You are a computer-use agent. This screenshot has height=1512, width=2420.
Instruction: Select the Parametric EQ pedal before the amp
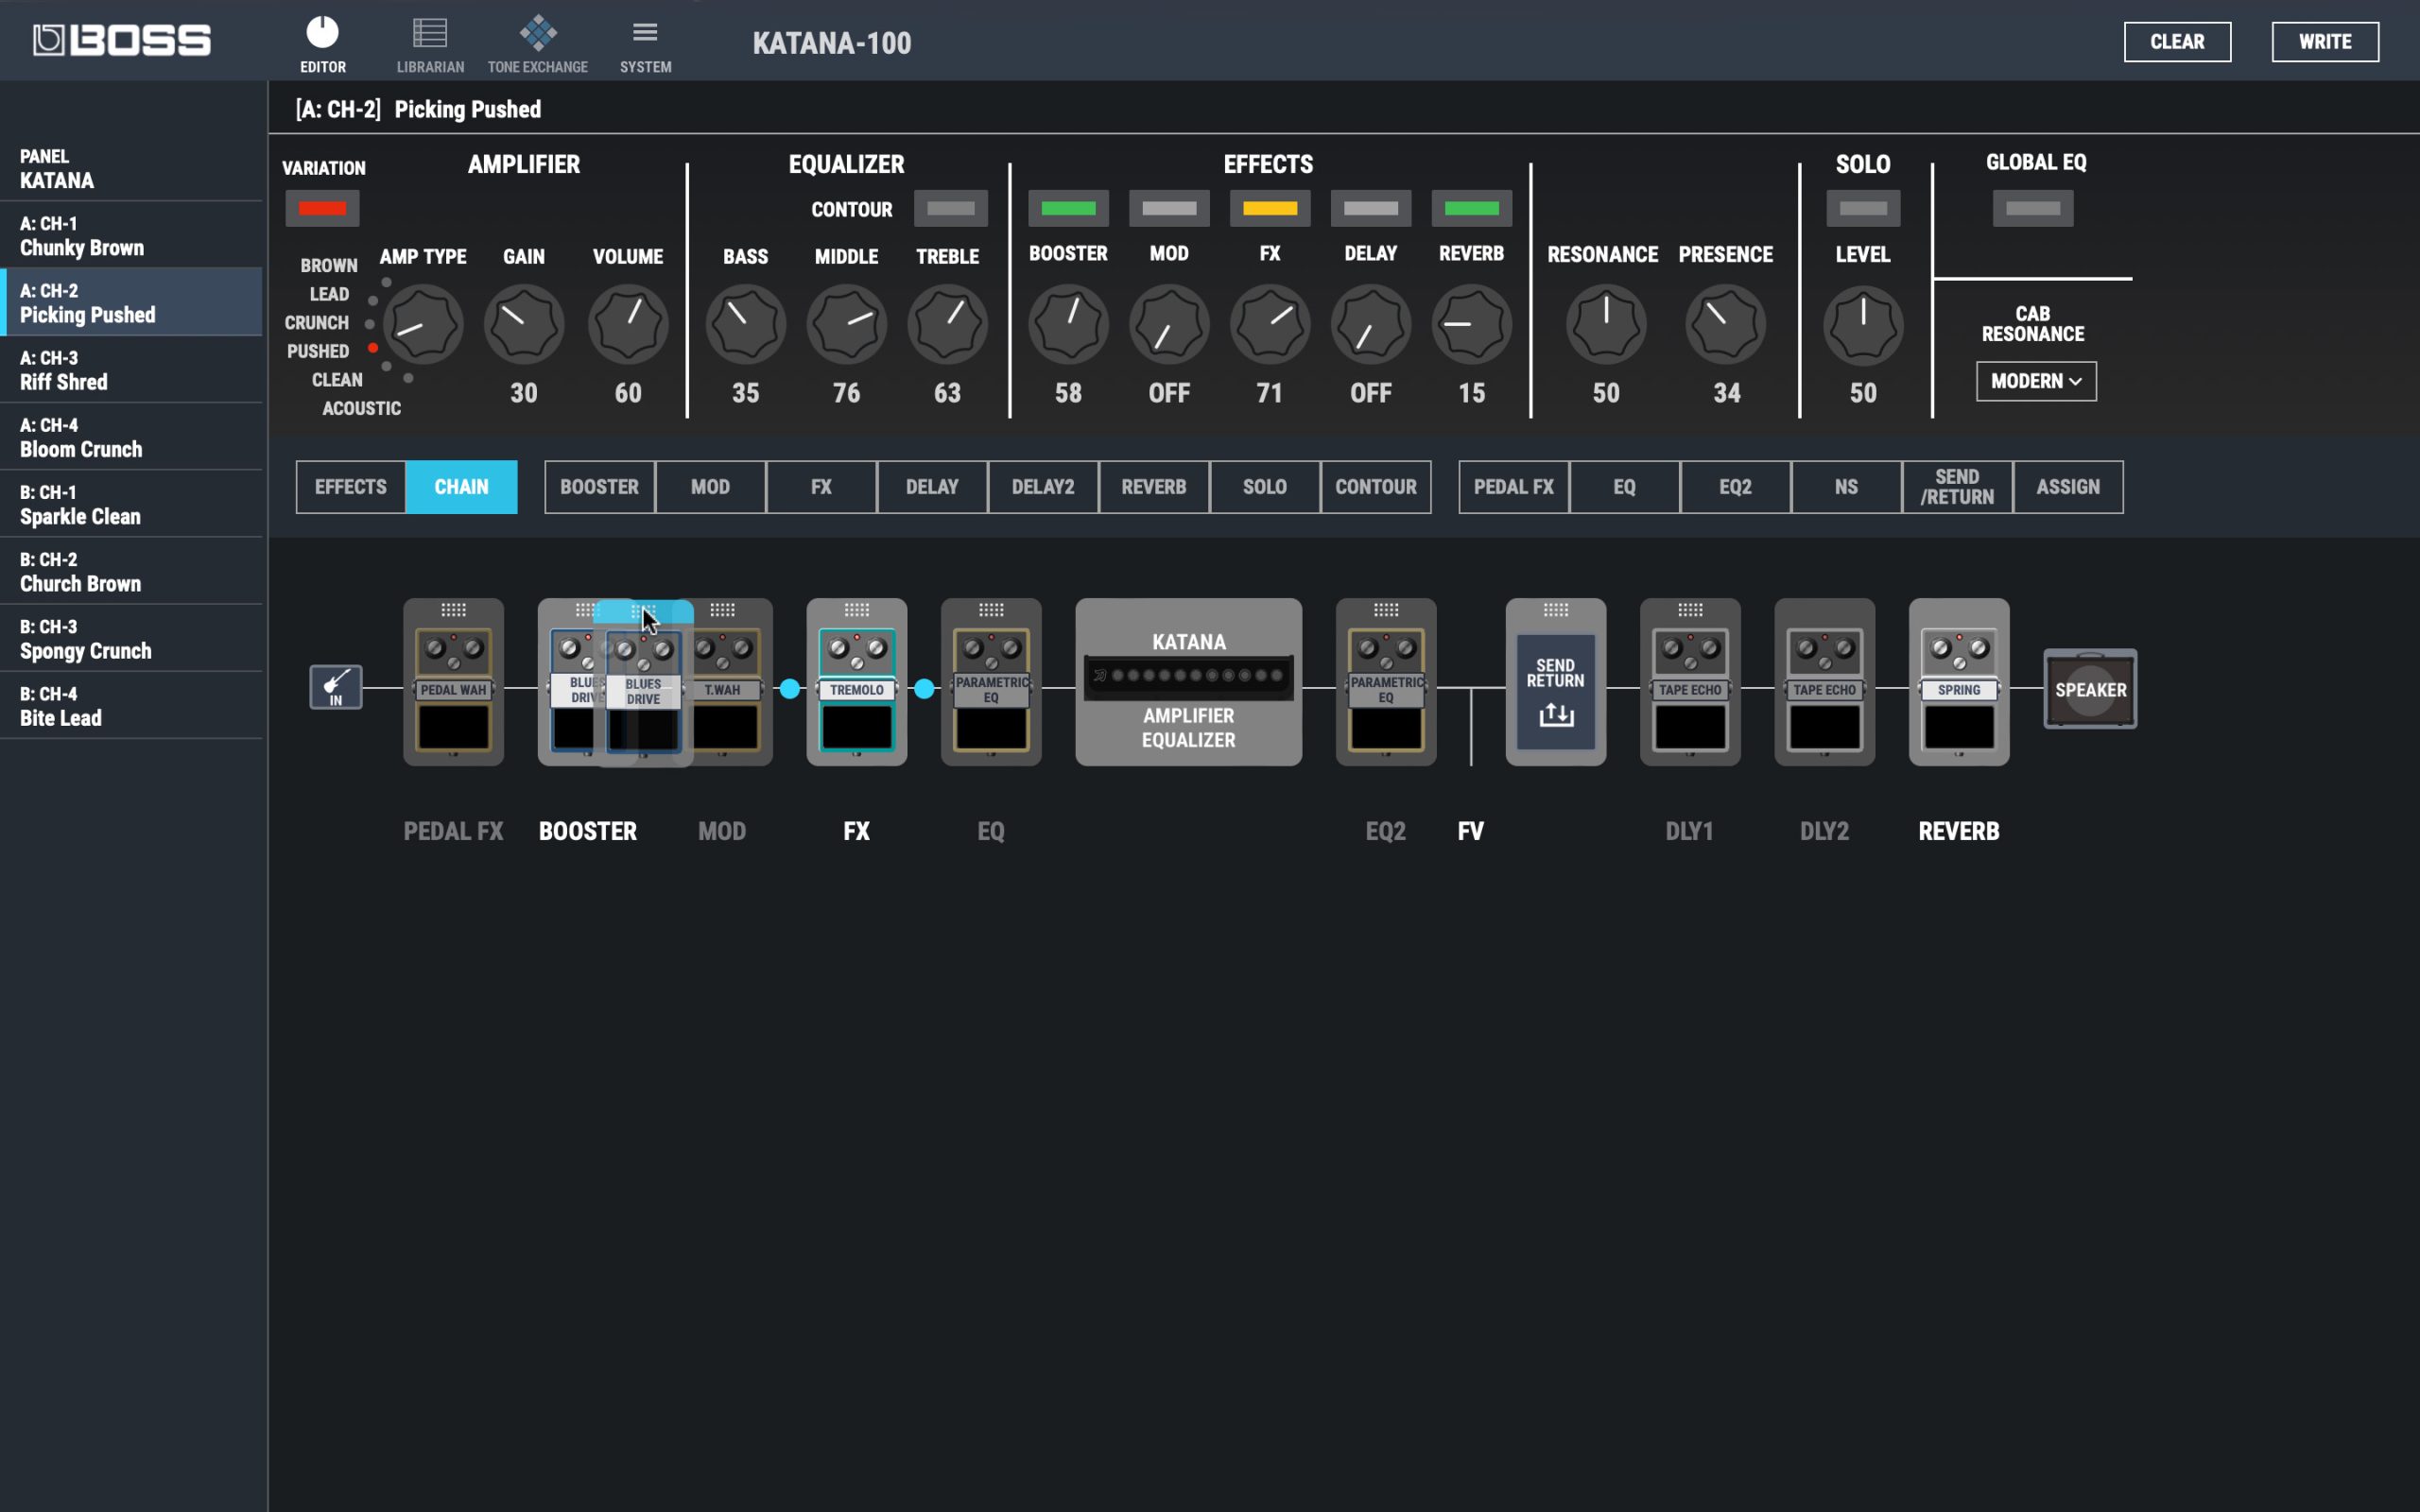click(991, 682)
